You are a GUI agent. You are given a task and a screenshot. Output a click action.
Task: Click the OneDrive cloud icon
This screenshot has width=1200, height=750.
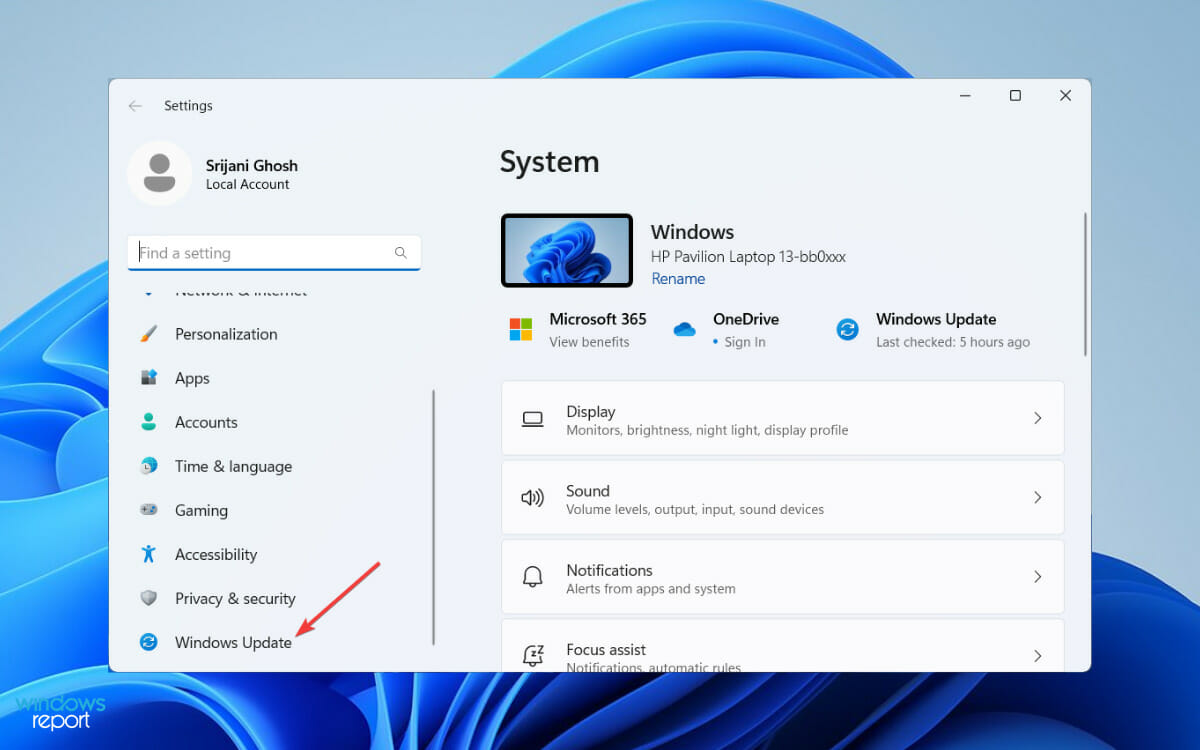pyautogui.click(x=685, y=328)
